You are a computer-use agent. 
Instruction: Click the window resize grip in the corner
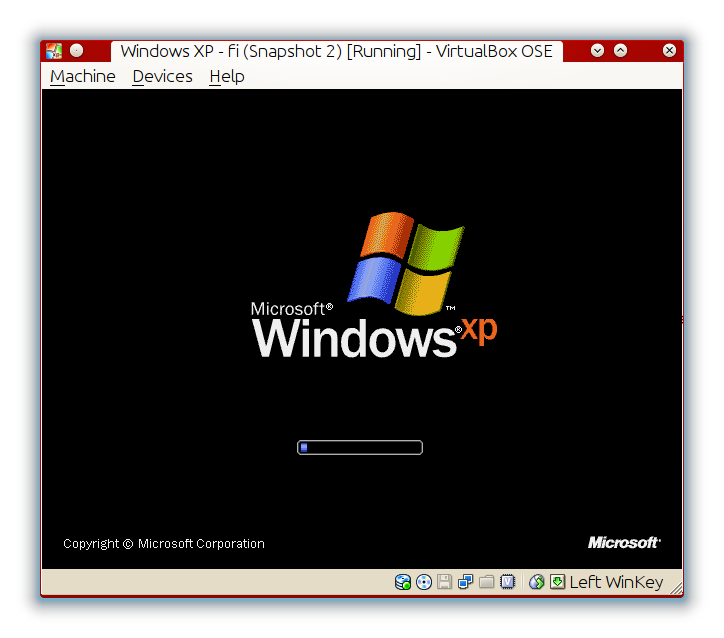[676, 588]
